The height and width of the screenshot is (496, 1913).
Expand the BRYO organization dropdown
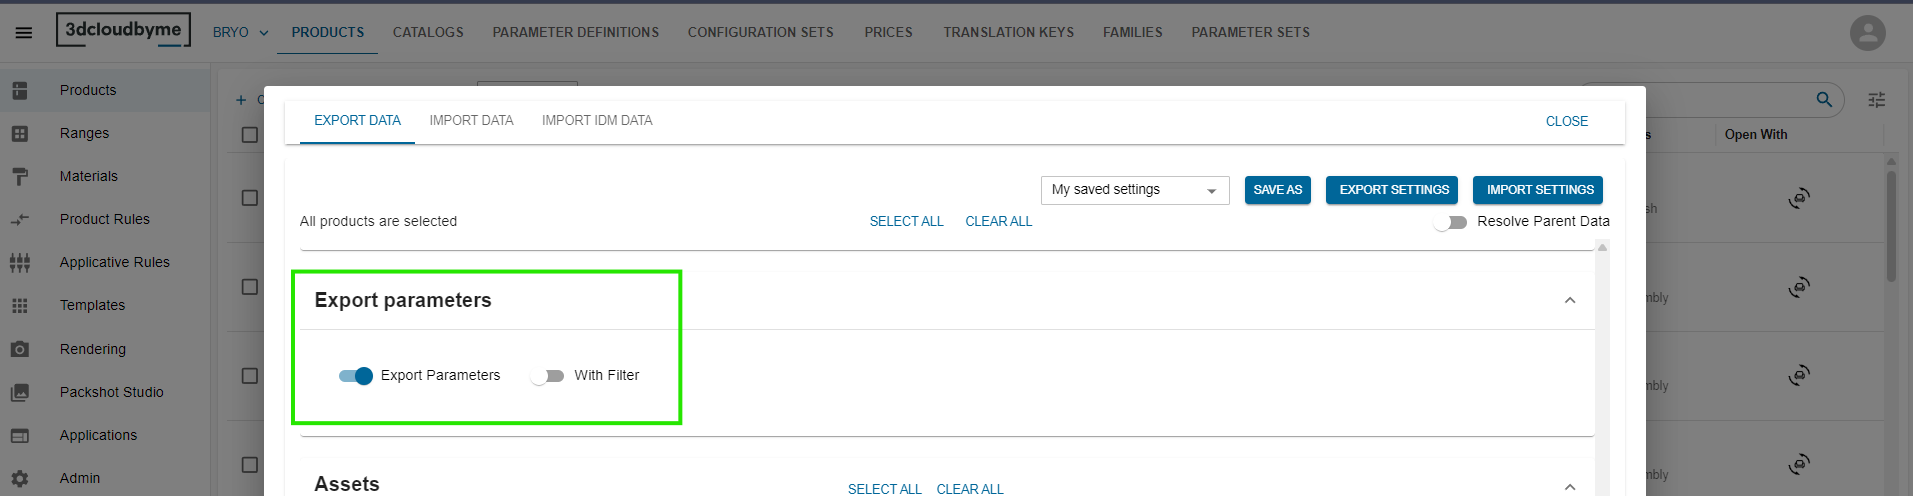[x=241, y=33]
